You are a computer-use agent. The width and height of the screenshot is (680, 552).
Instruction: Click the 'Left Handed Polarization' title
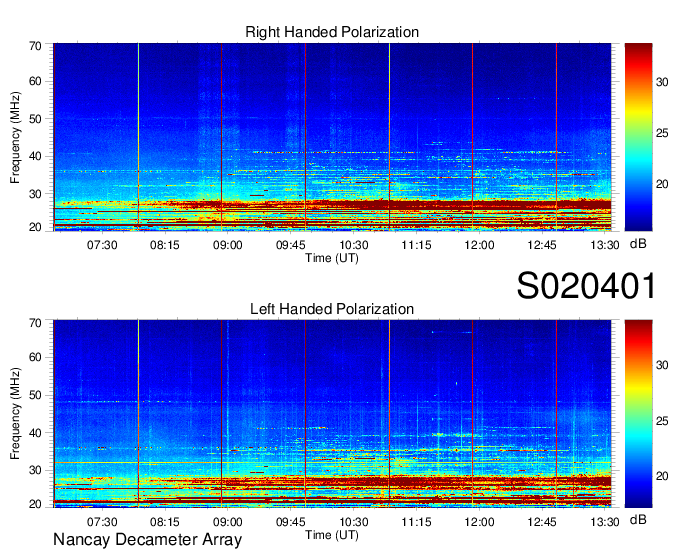click(x=332, y=309)
